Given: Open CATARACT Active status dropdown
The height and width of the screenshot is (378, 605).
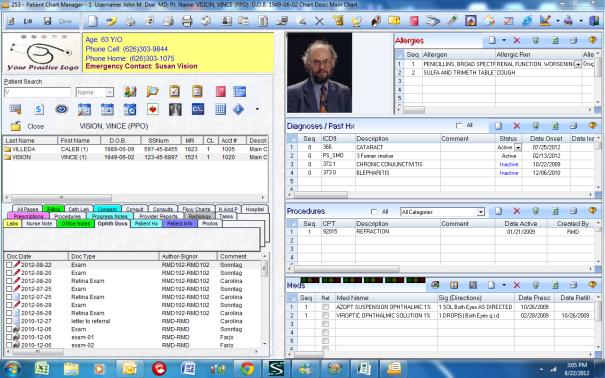Looking at the screenshot, I should click(x=518, y=147).
